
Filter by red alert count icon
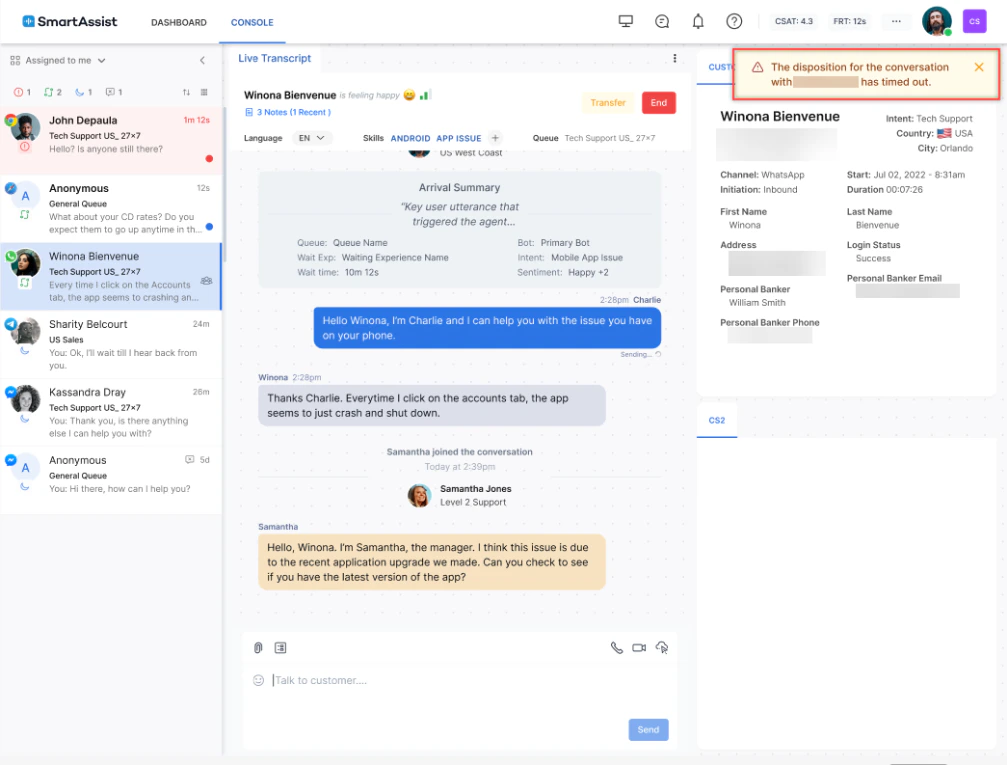coord(22,92)
